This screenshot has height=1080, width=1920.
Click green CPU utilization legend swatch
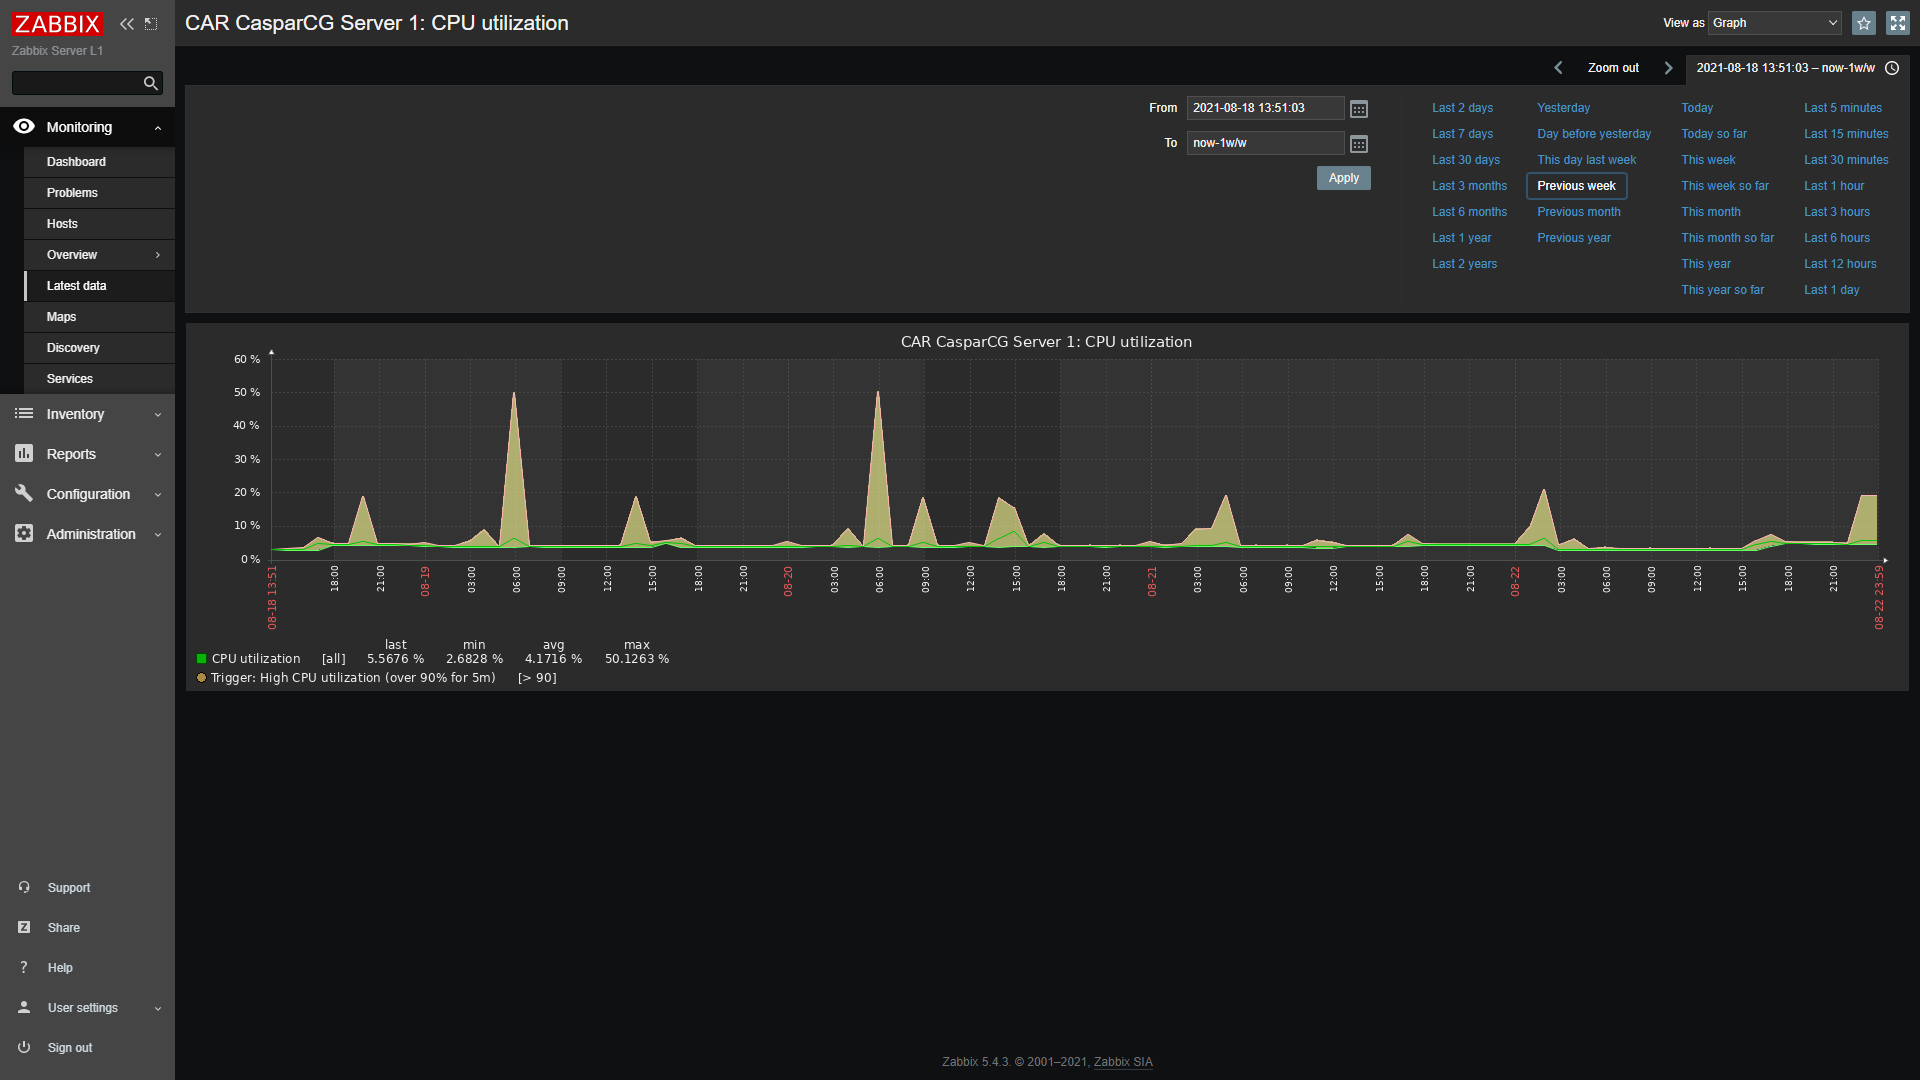click(201, 659)
